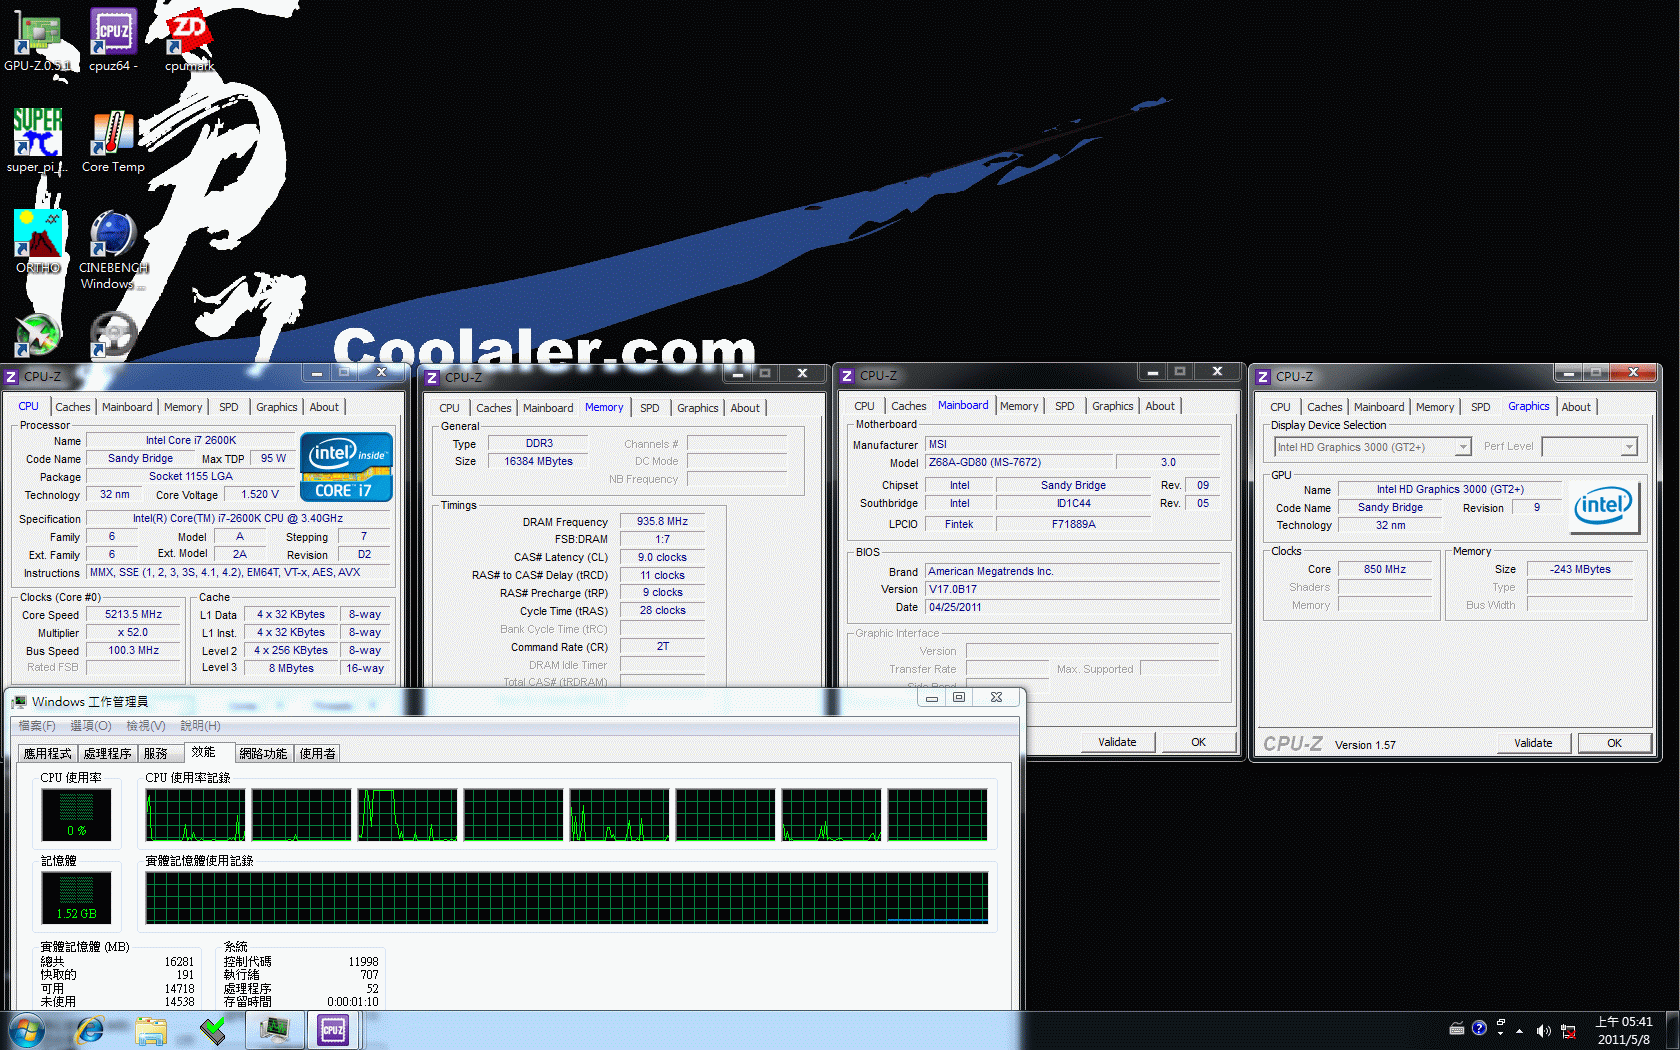The height and width of the screenshot is (1050, 1680).
Task: Click Task Manager title bar icon
Action: (x=19, y=702)
